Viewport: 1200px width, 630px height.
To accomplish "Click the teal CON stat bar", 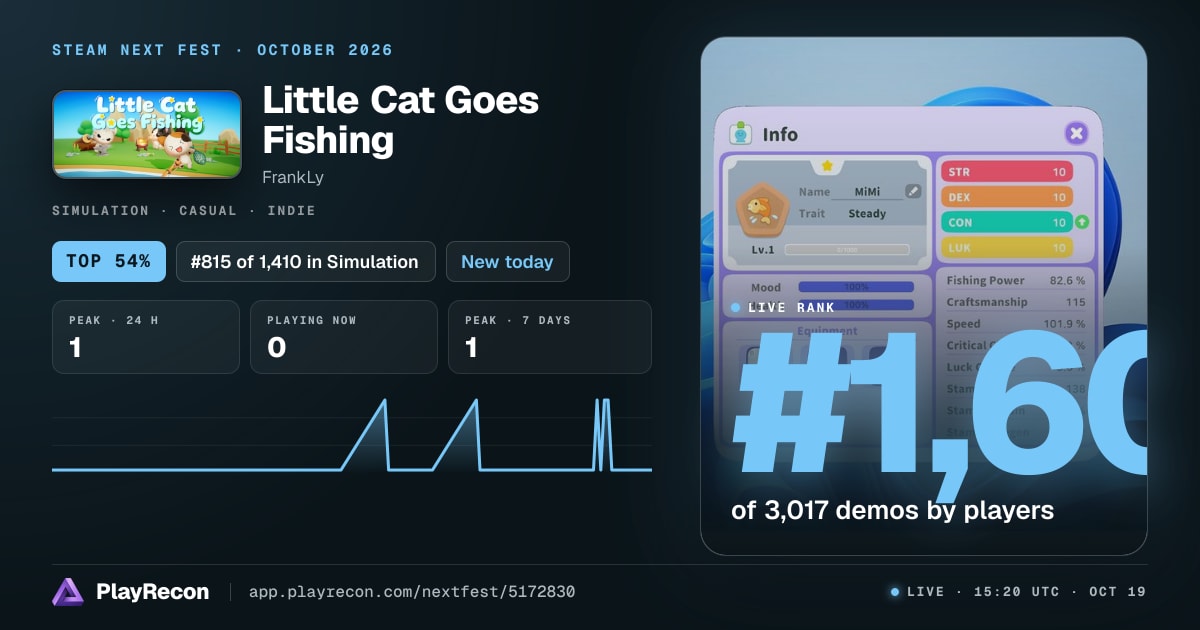I will click(x=1007, y=223).
